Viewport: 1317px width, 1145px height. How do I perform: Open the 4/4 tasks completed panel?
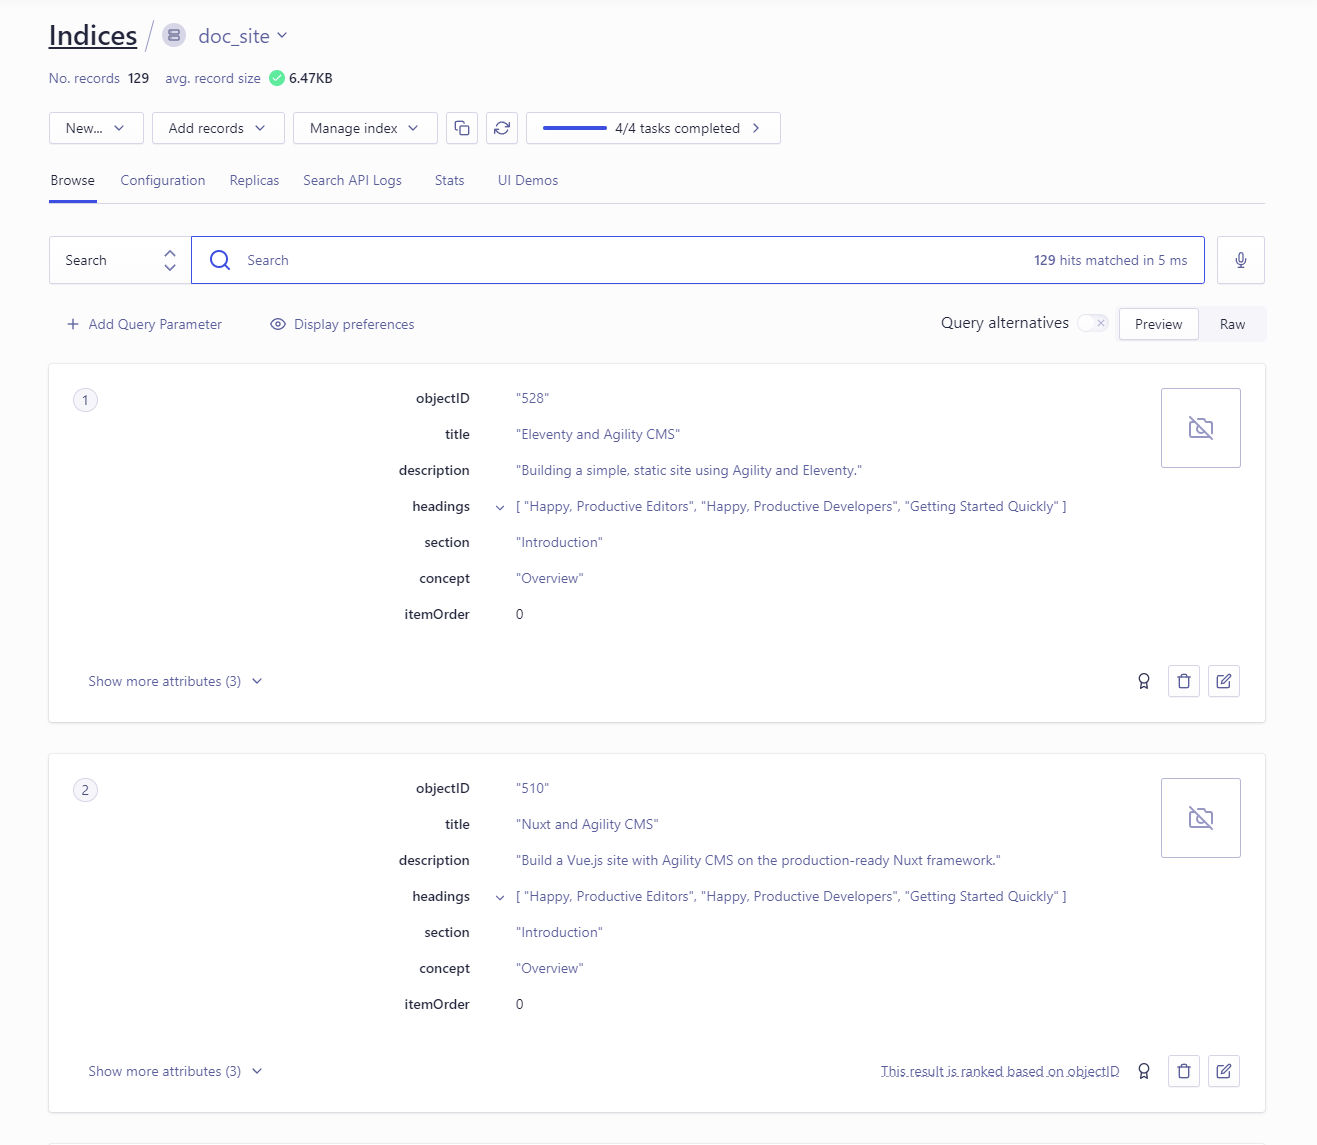point(653,128)
